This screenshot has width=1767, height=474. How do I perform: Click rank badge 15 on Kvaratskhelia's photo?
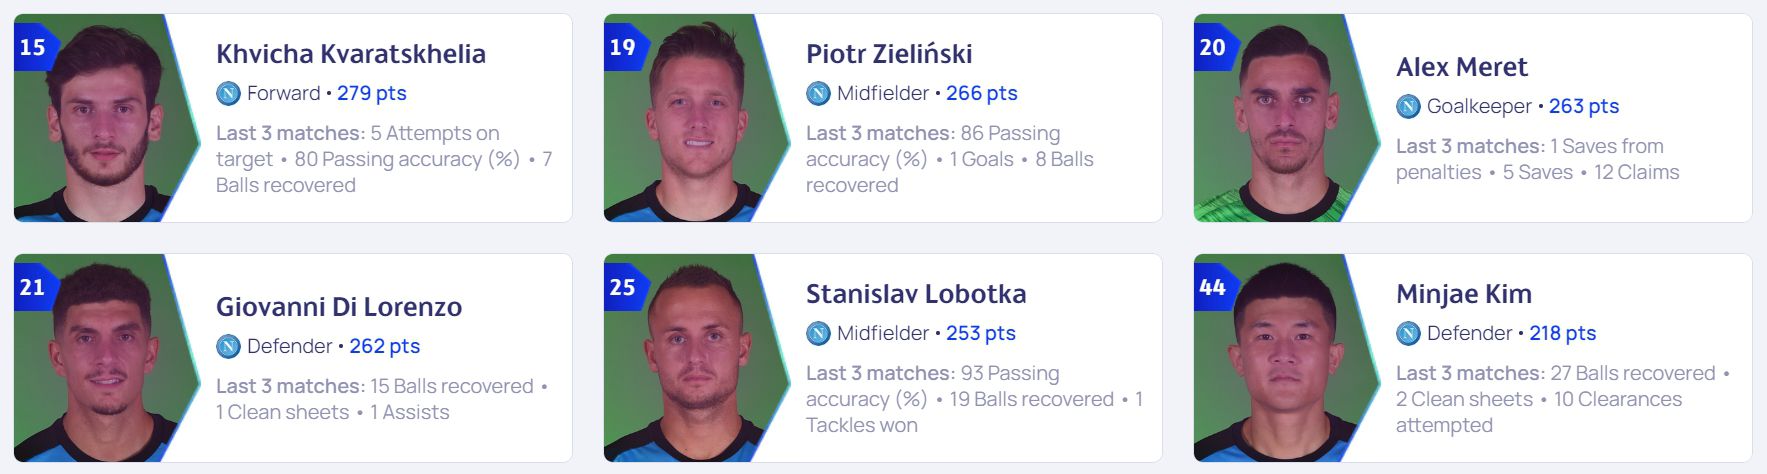[34, 47]
